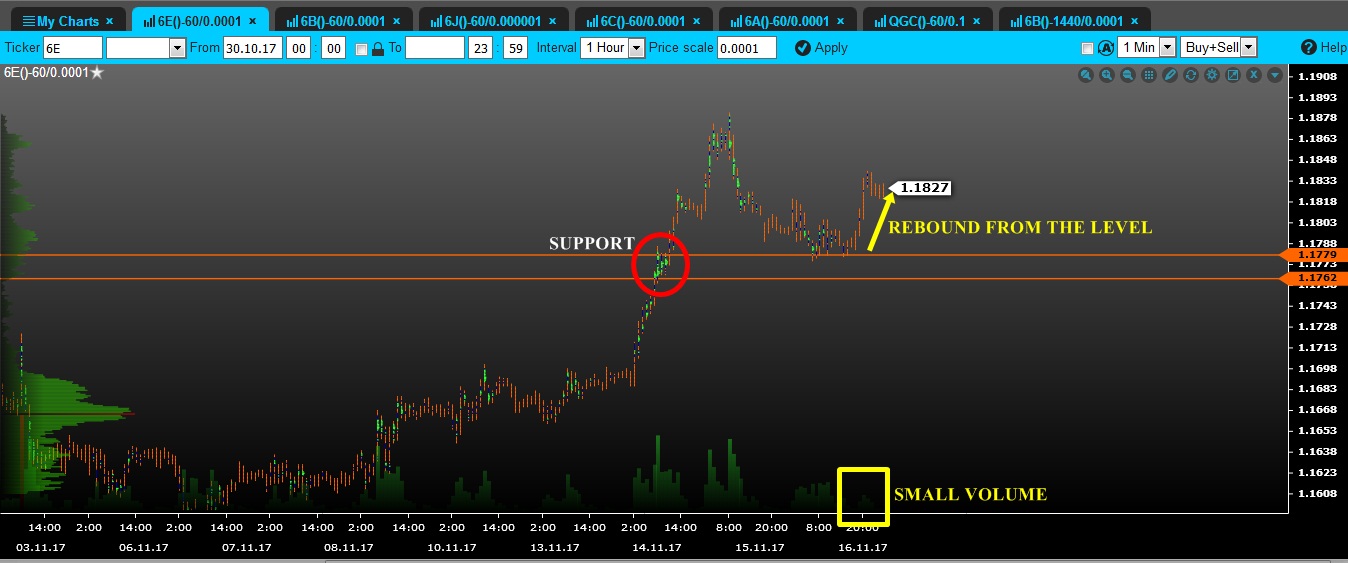Screen dimensions: 1348x563
Task: Click the To hour field 23
Action: point(481,47)
